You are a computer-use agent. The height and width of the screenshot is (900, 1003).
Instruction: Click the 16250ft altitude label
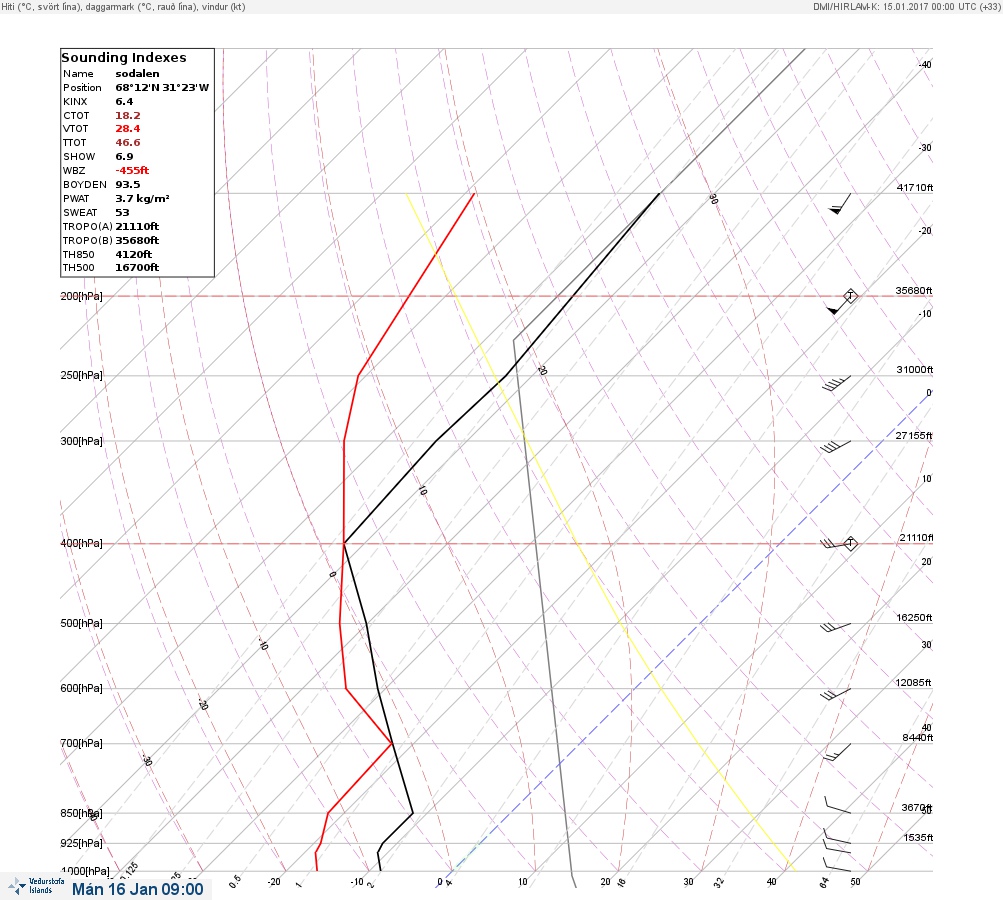coord(914,618)
